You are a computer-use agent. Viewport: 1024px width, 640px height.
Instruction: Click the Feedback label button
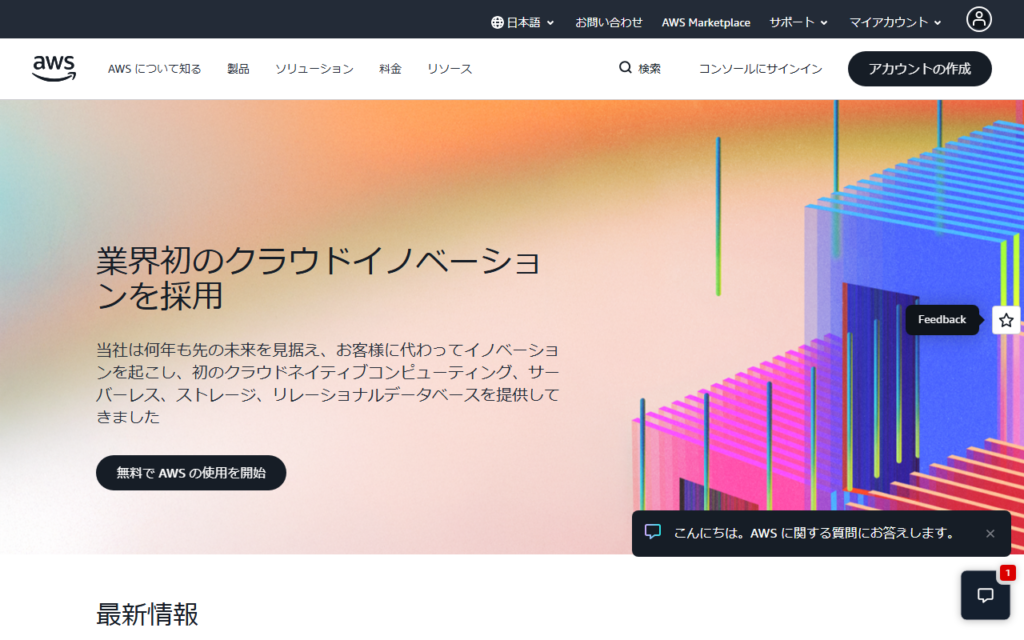point(942,320)
